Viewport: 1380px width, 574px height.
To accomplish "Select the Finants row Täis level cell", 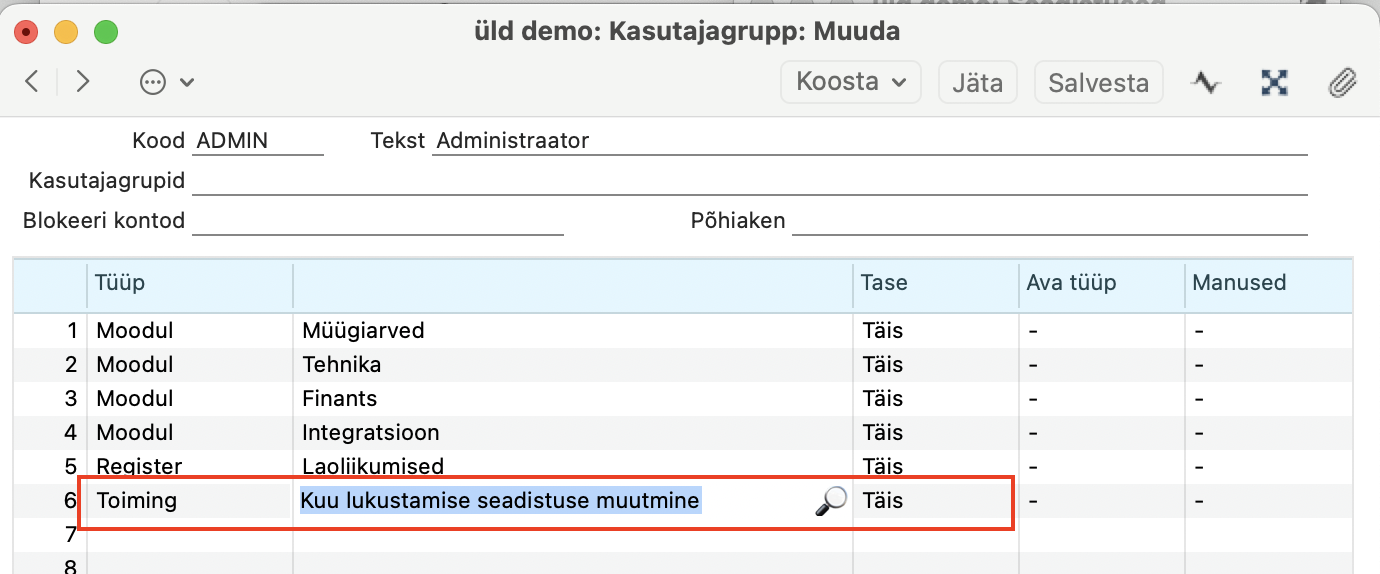I will pyautogui.click(x=935, y=398).
